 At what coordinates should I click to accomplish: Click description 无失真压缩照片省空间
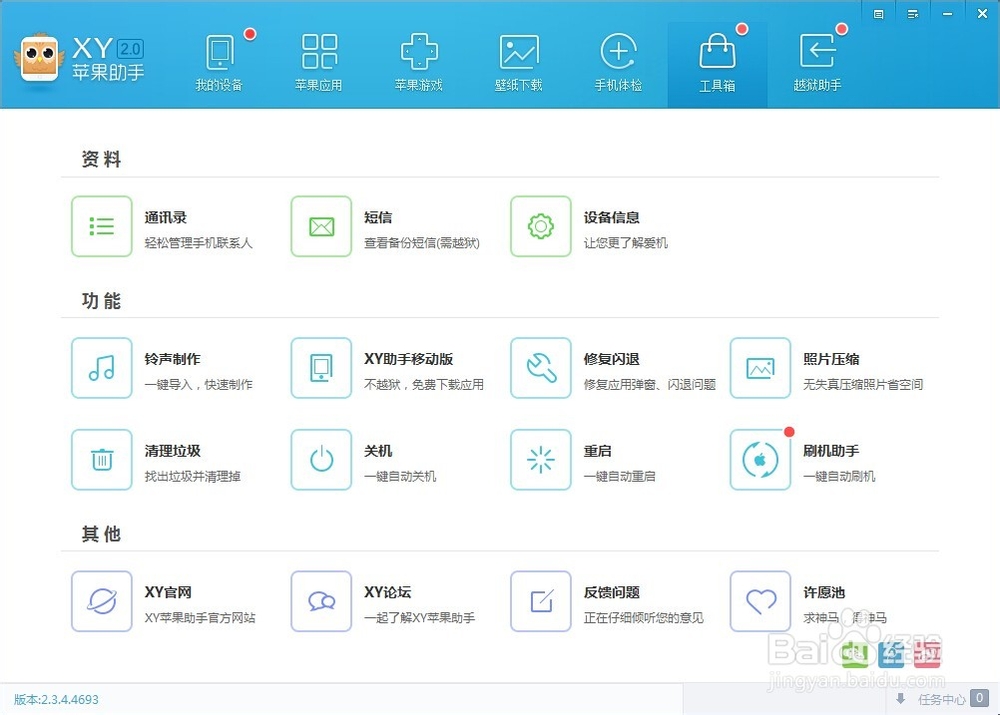(863, 385)
